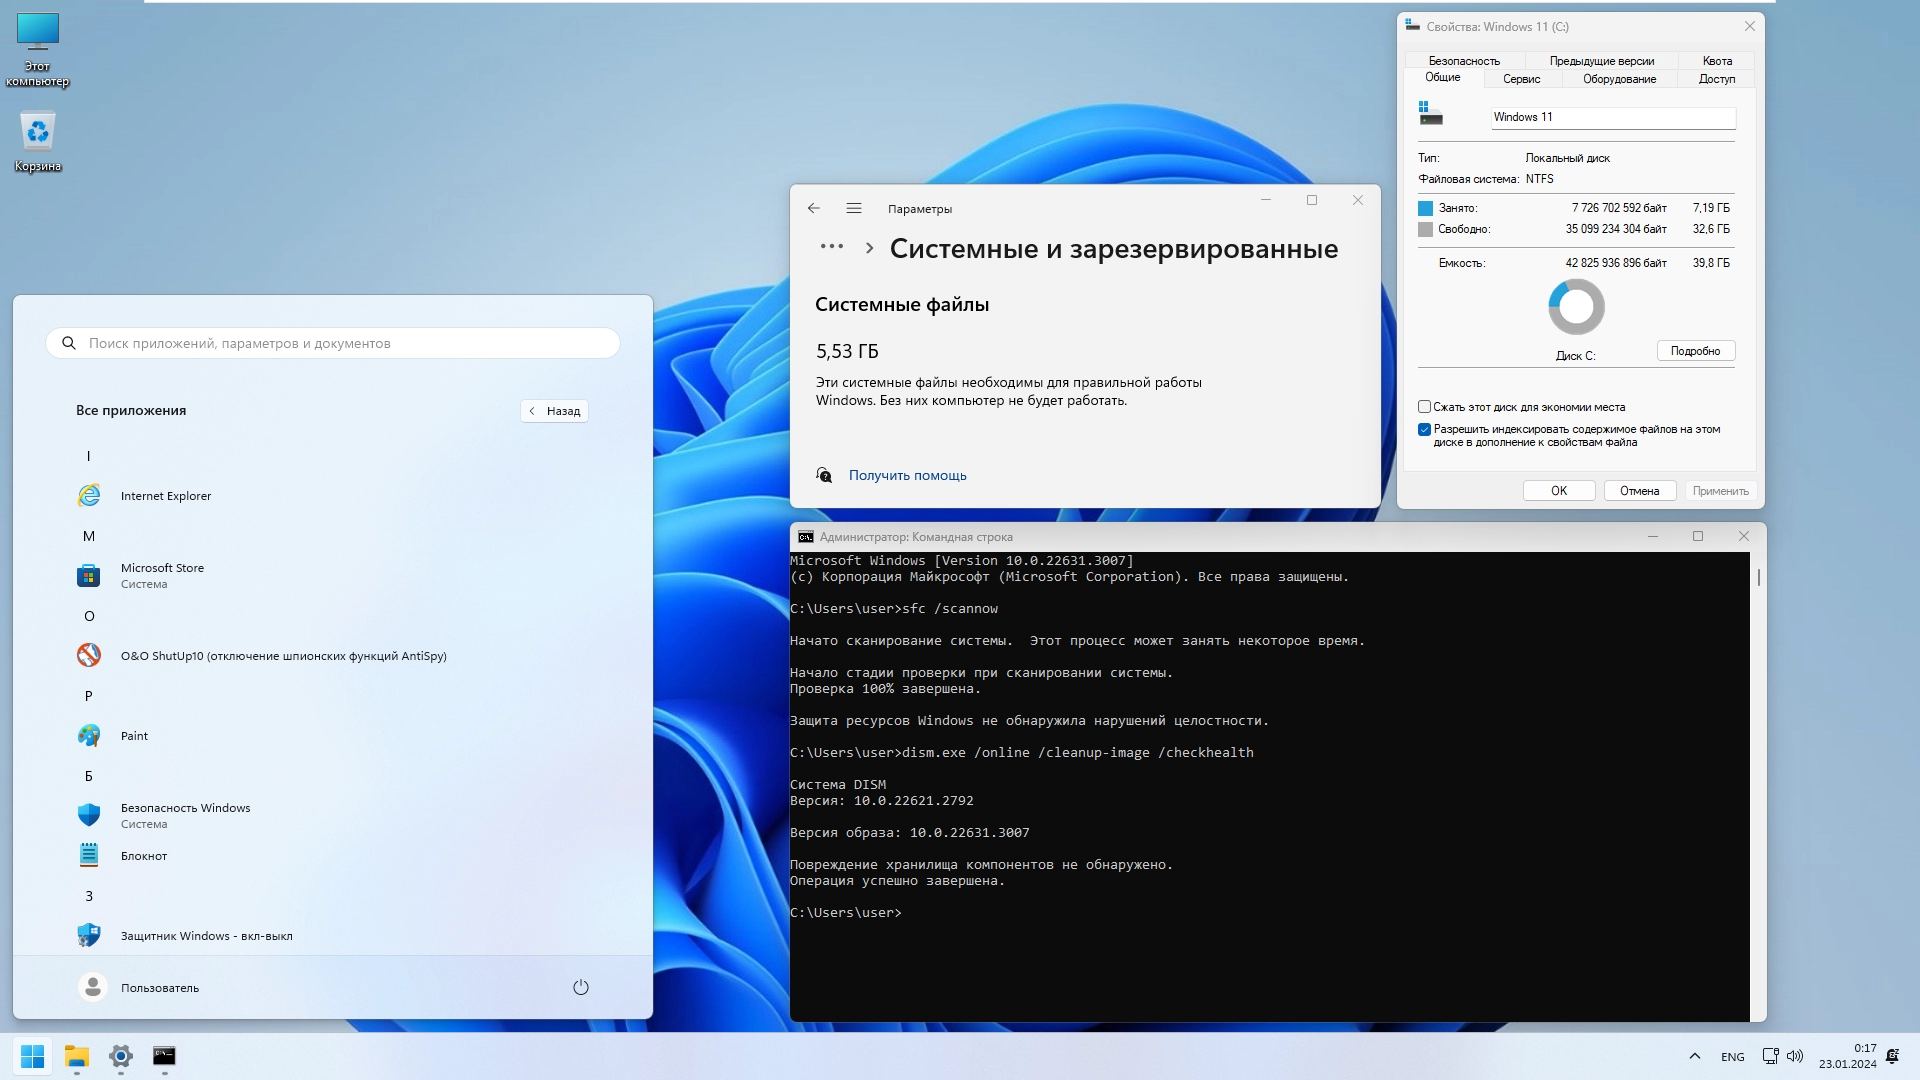
Task: Click the Command Prompt vertical scrollbar
Action: pyautogui.click(x=1758, y=578)
